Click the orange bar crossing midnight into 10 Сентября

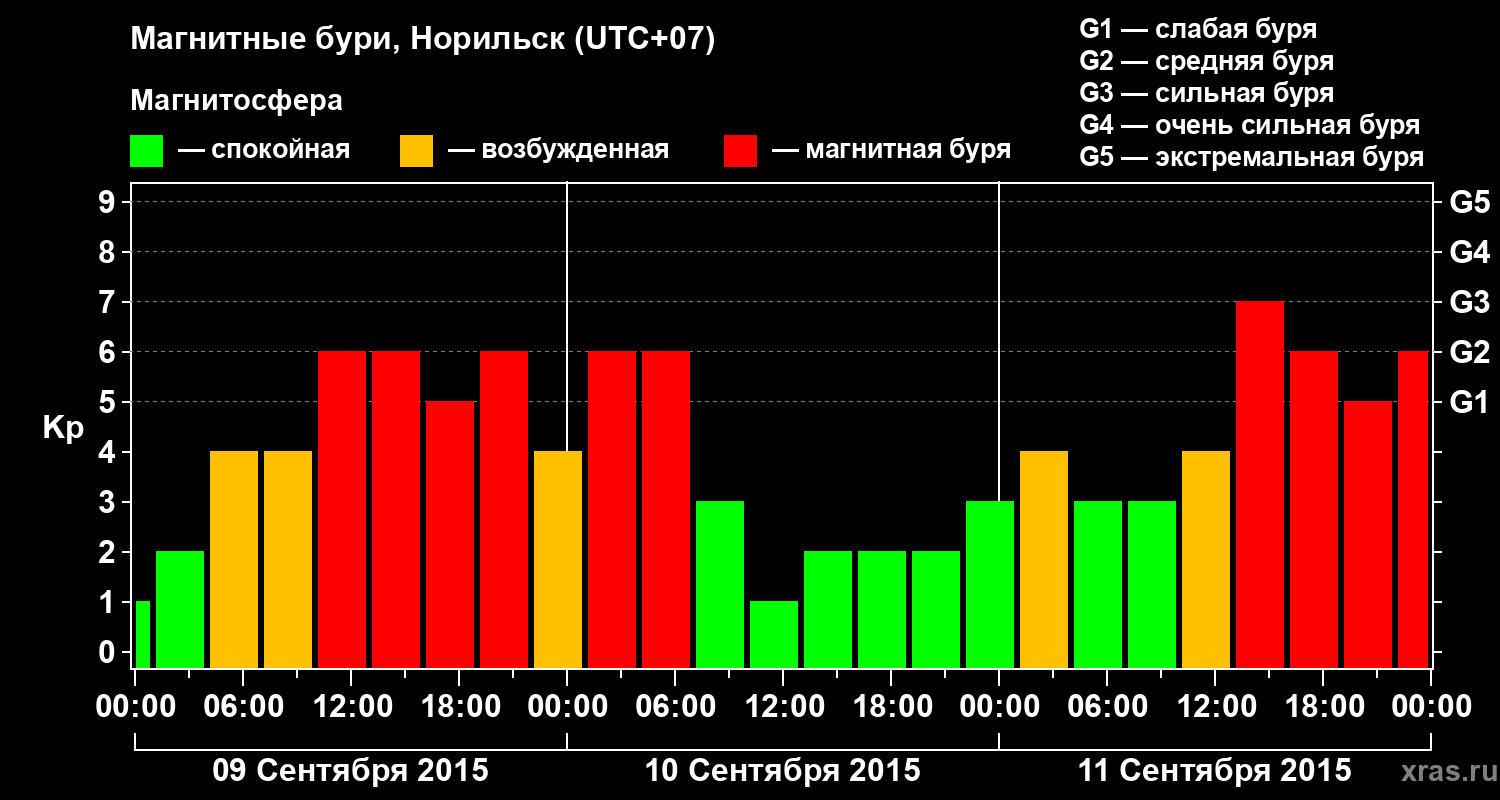558,559
